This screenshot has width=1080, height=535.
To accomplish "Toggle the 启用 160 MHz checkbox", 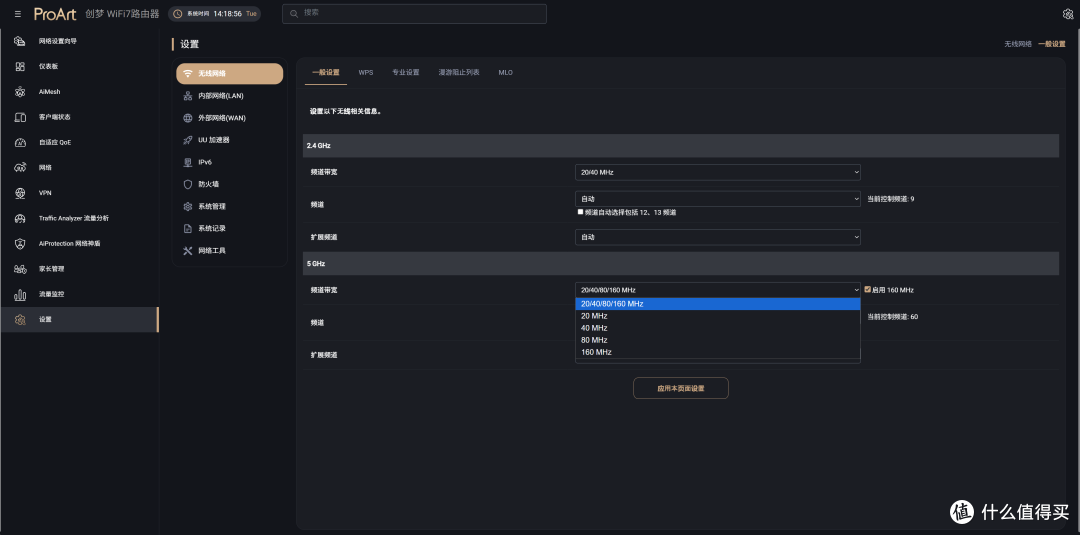I will (868, 290).
